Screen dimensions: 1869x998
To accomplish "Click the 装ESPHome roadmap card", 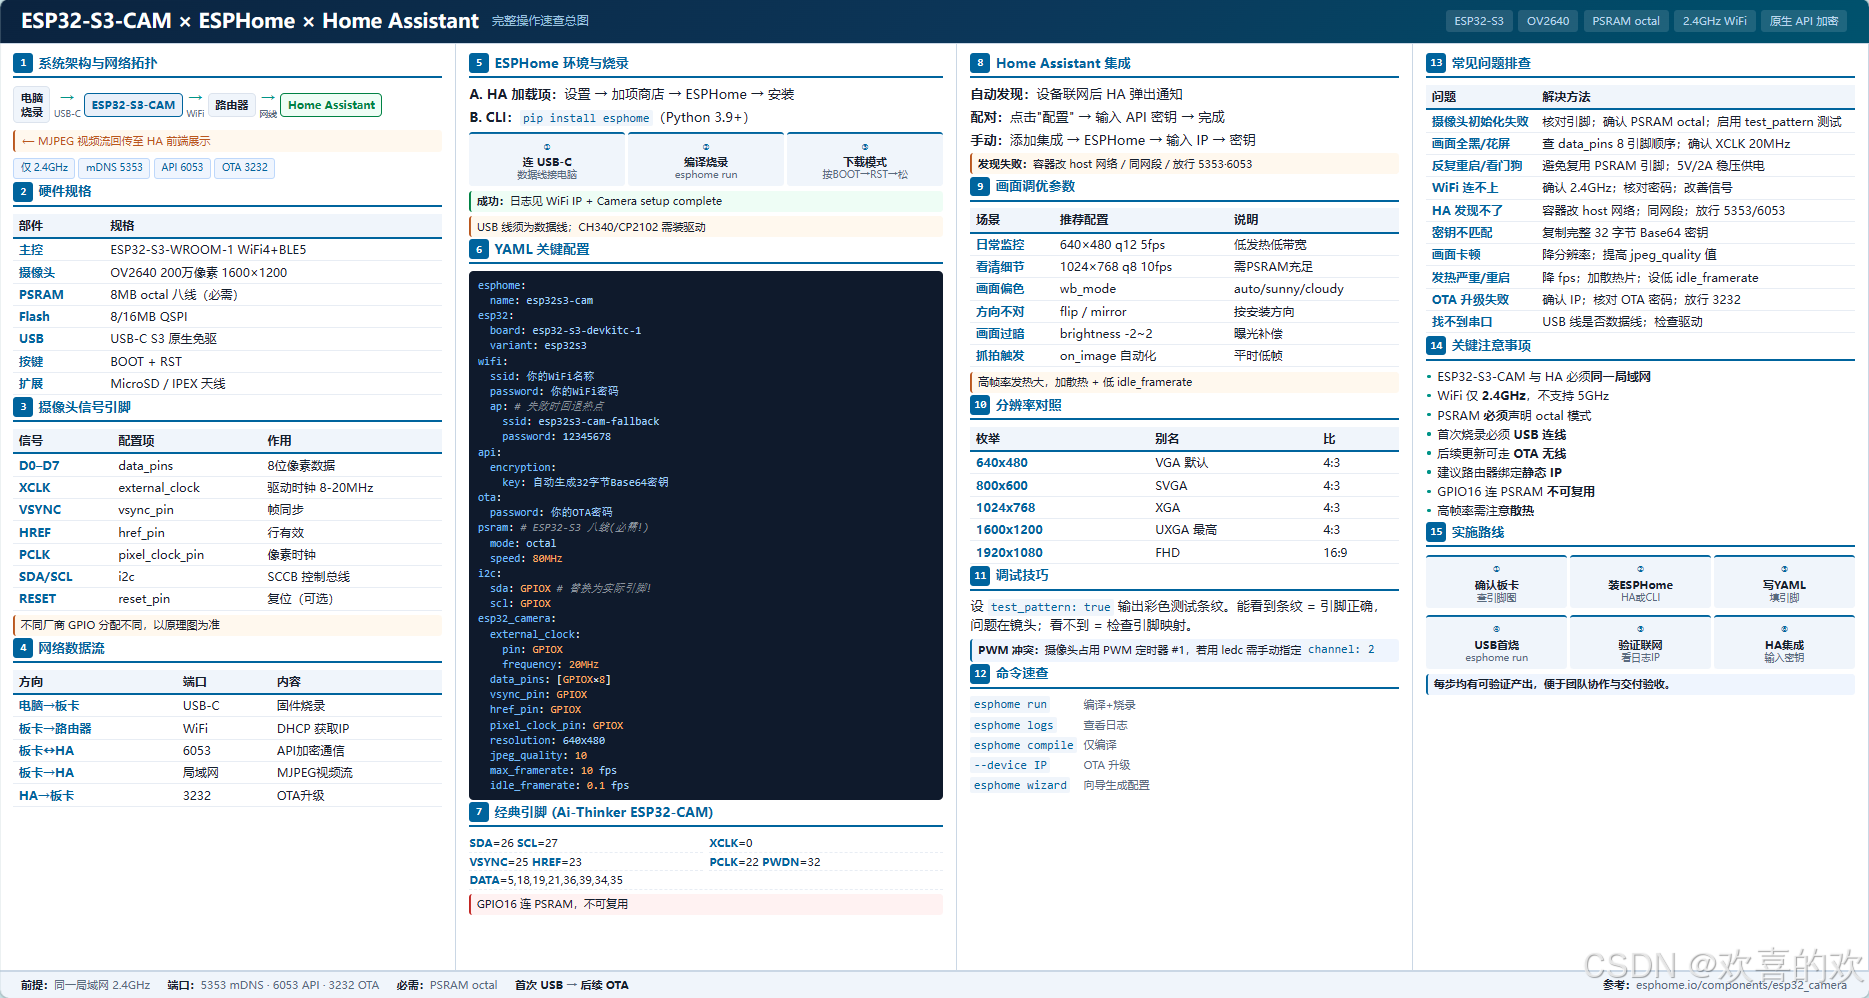I will coord(1640,584).
